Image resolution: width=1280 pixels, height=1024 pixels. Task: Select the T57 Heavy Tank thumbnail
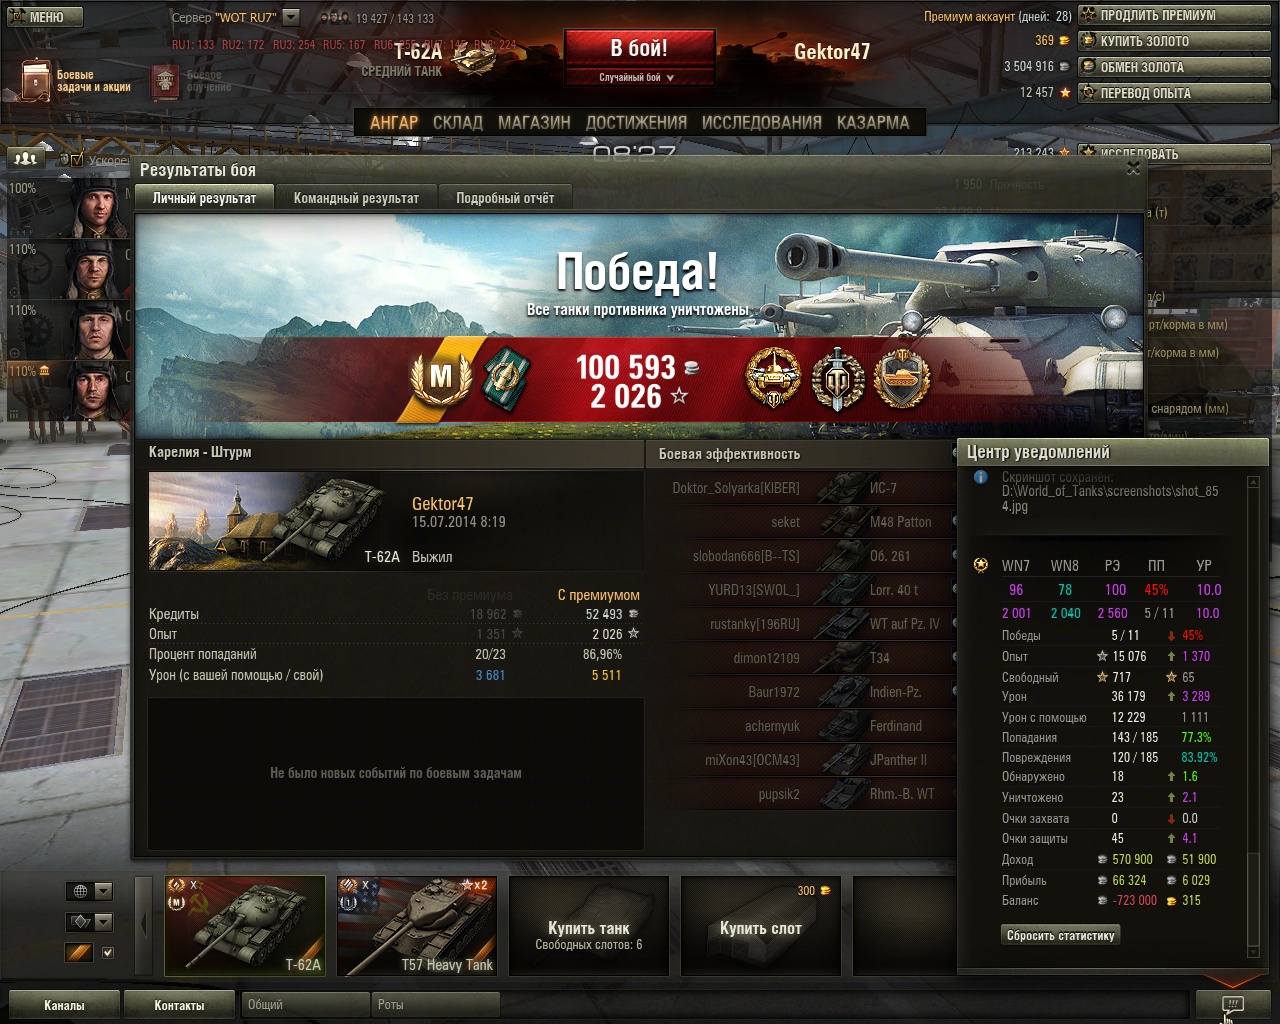417,926
